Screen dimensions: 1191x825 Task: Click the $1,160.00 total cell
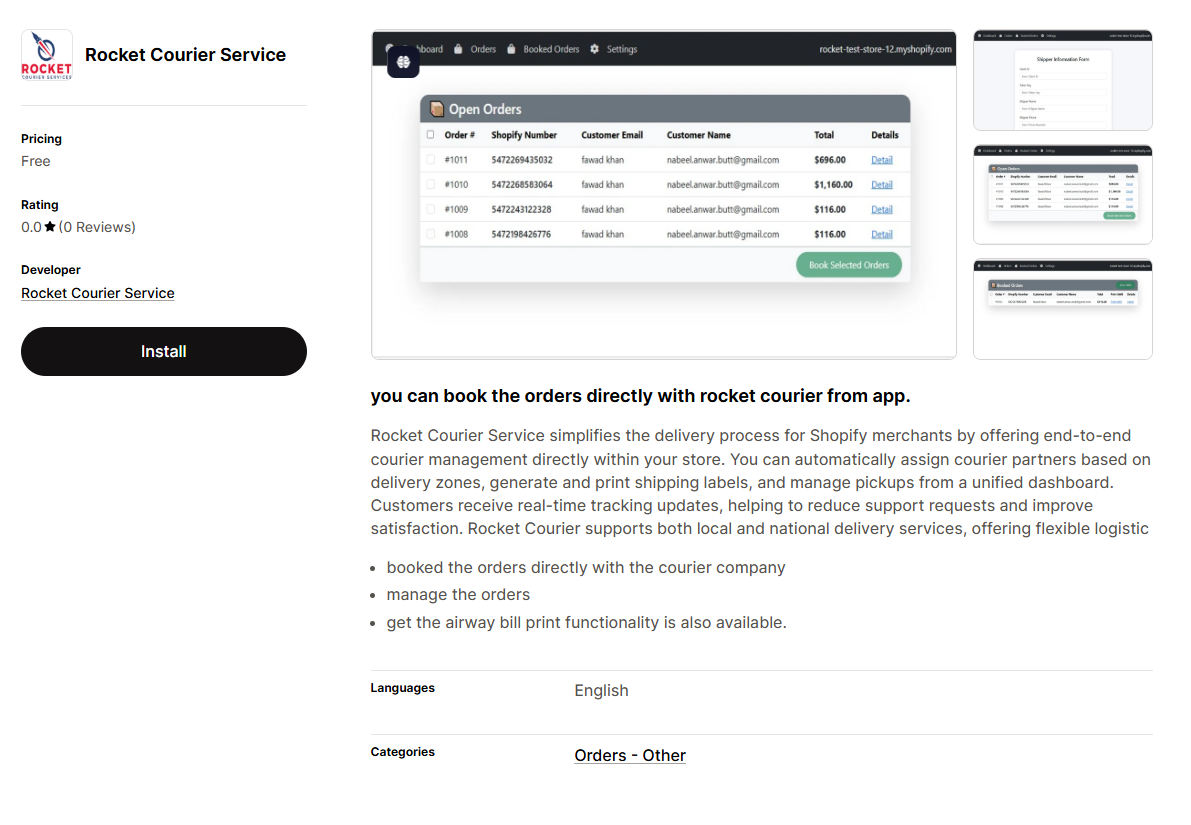(x=833, y=185)
